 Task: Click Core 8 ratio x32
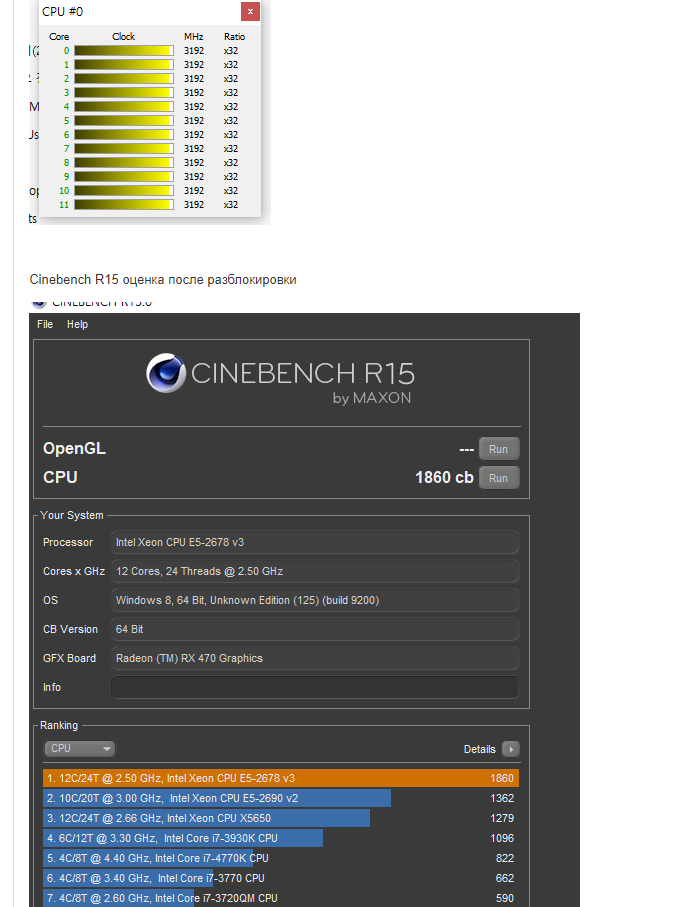(231, 163)
